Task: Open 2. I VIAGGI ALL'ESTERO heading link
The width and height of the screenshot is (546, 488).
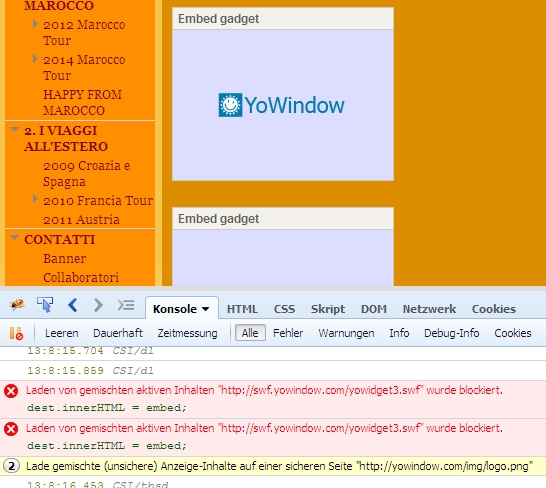Action: (66, 138)
